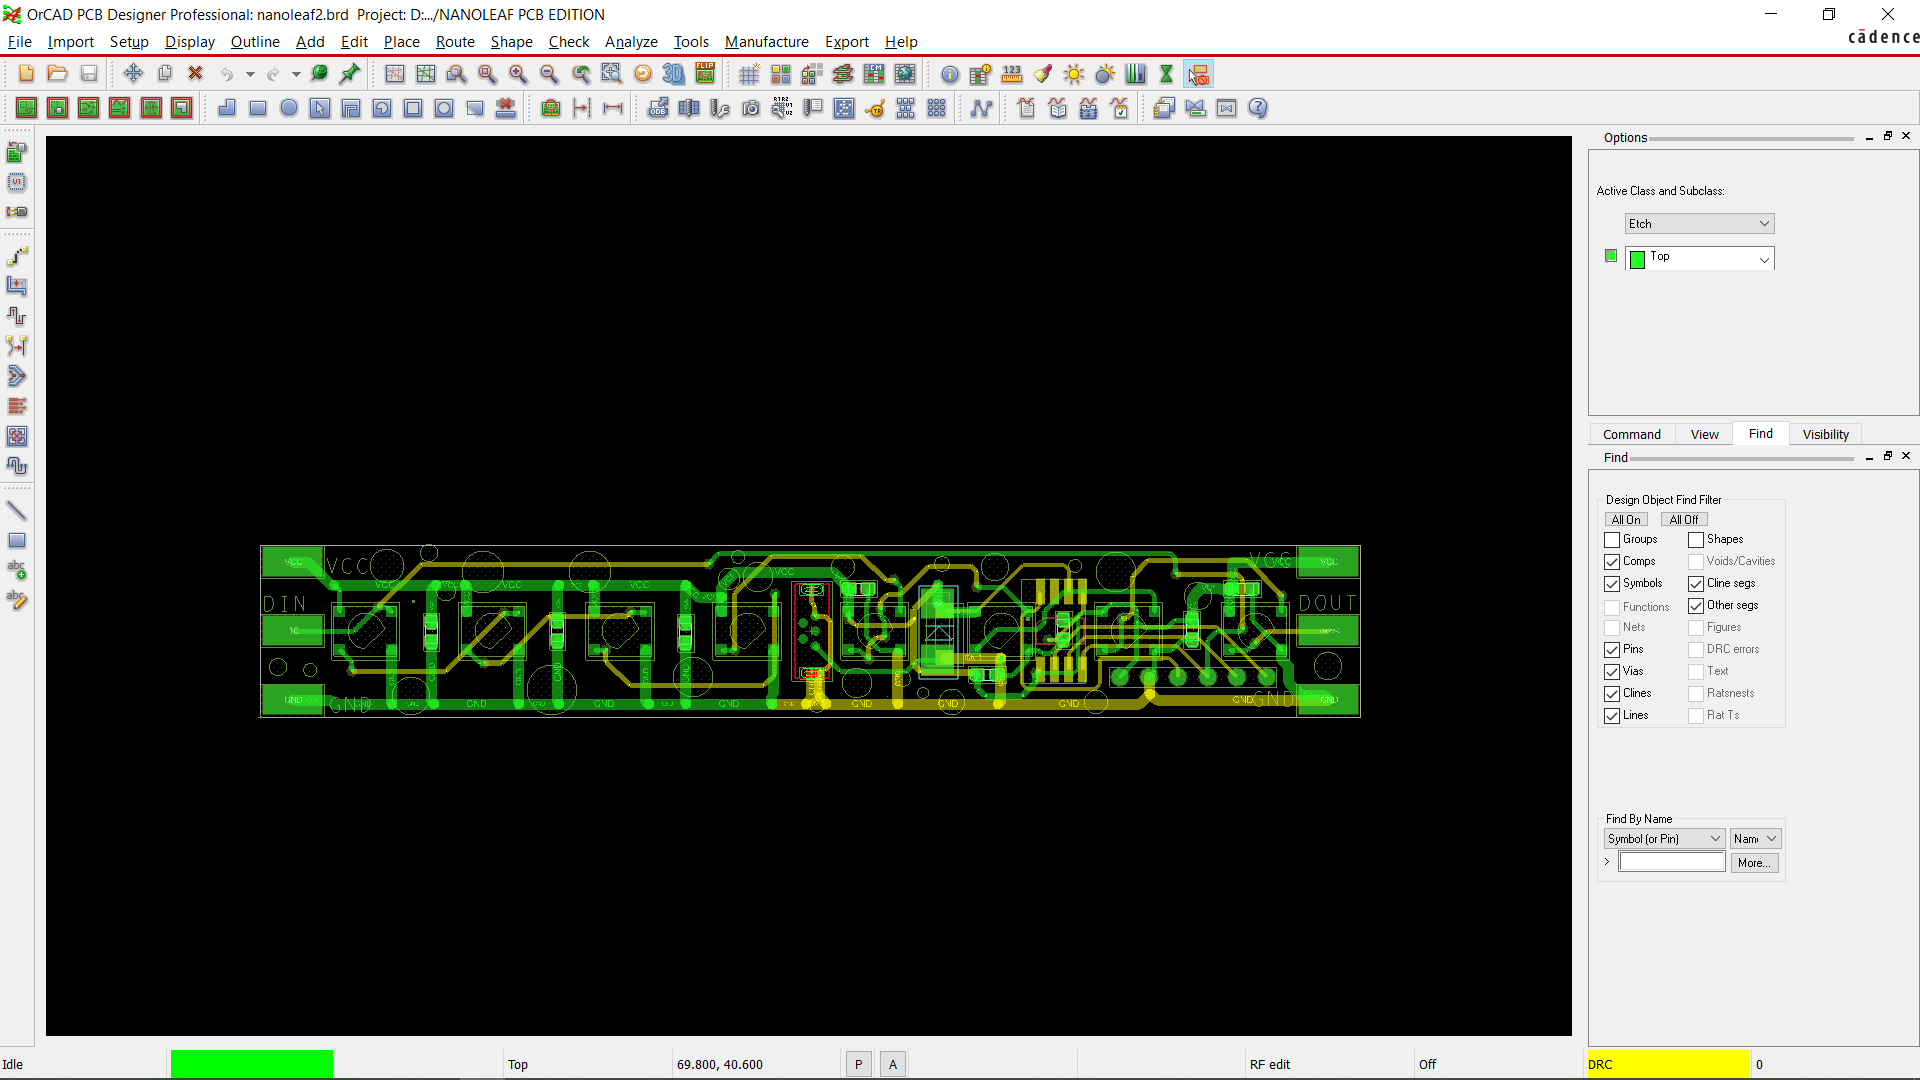This screenshot has height=1080, width=1920.
Task: Click the Flip Design toolbar icon
Action: point(705,74)
